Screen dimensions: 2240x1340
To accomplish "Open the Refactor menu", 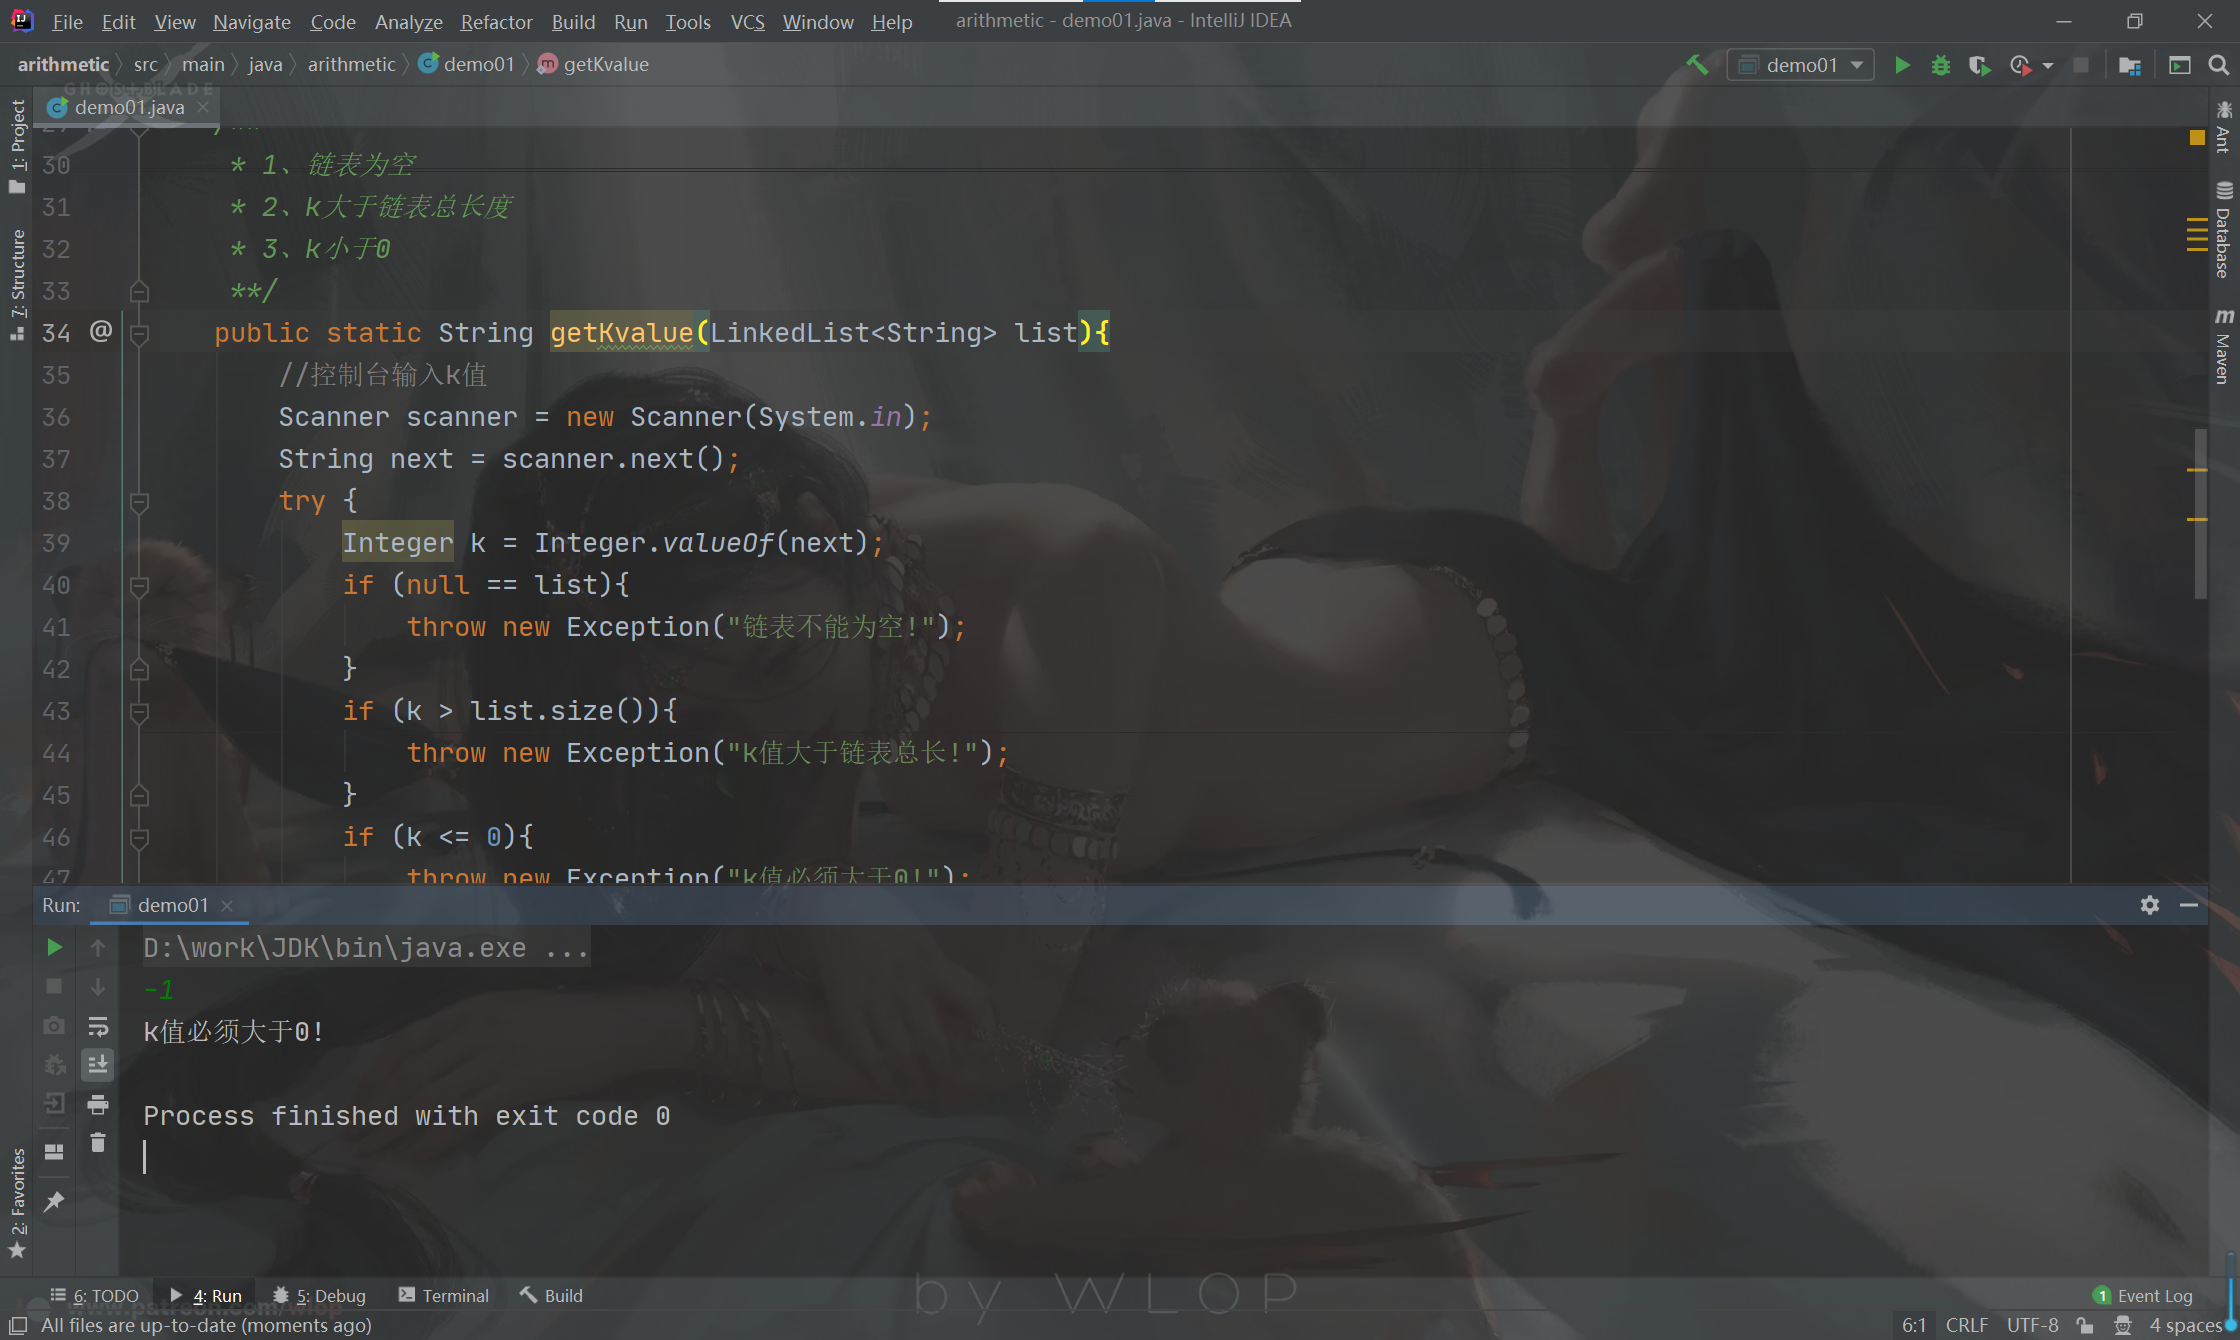I will pyautogui.click(x=496, y=21).
